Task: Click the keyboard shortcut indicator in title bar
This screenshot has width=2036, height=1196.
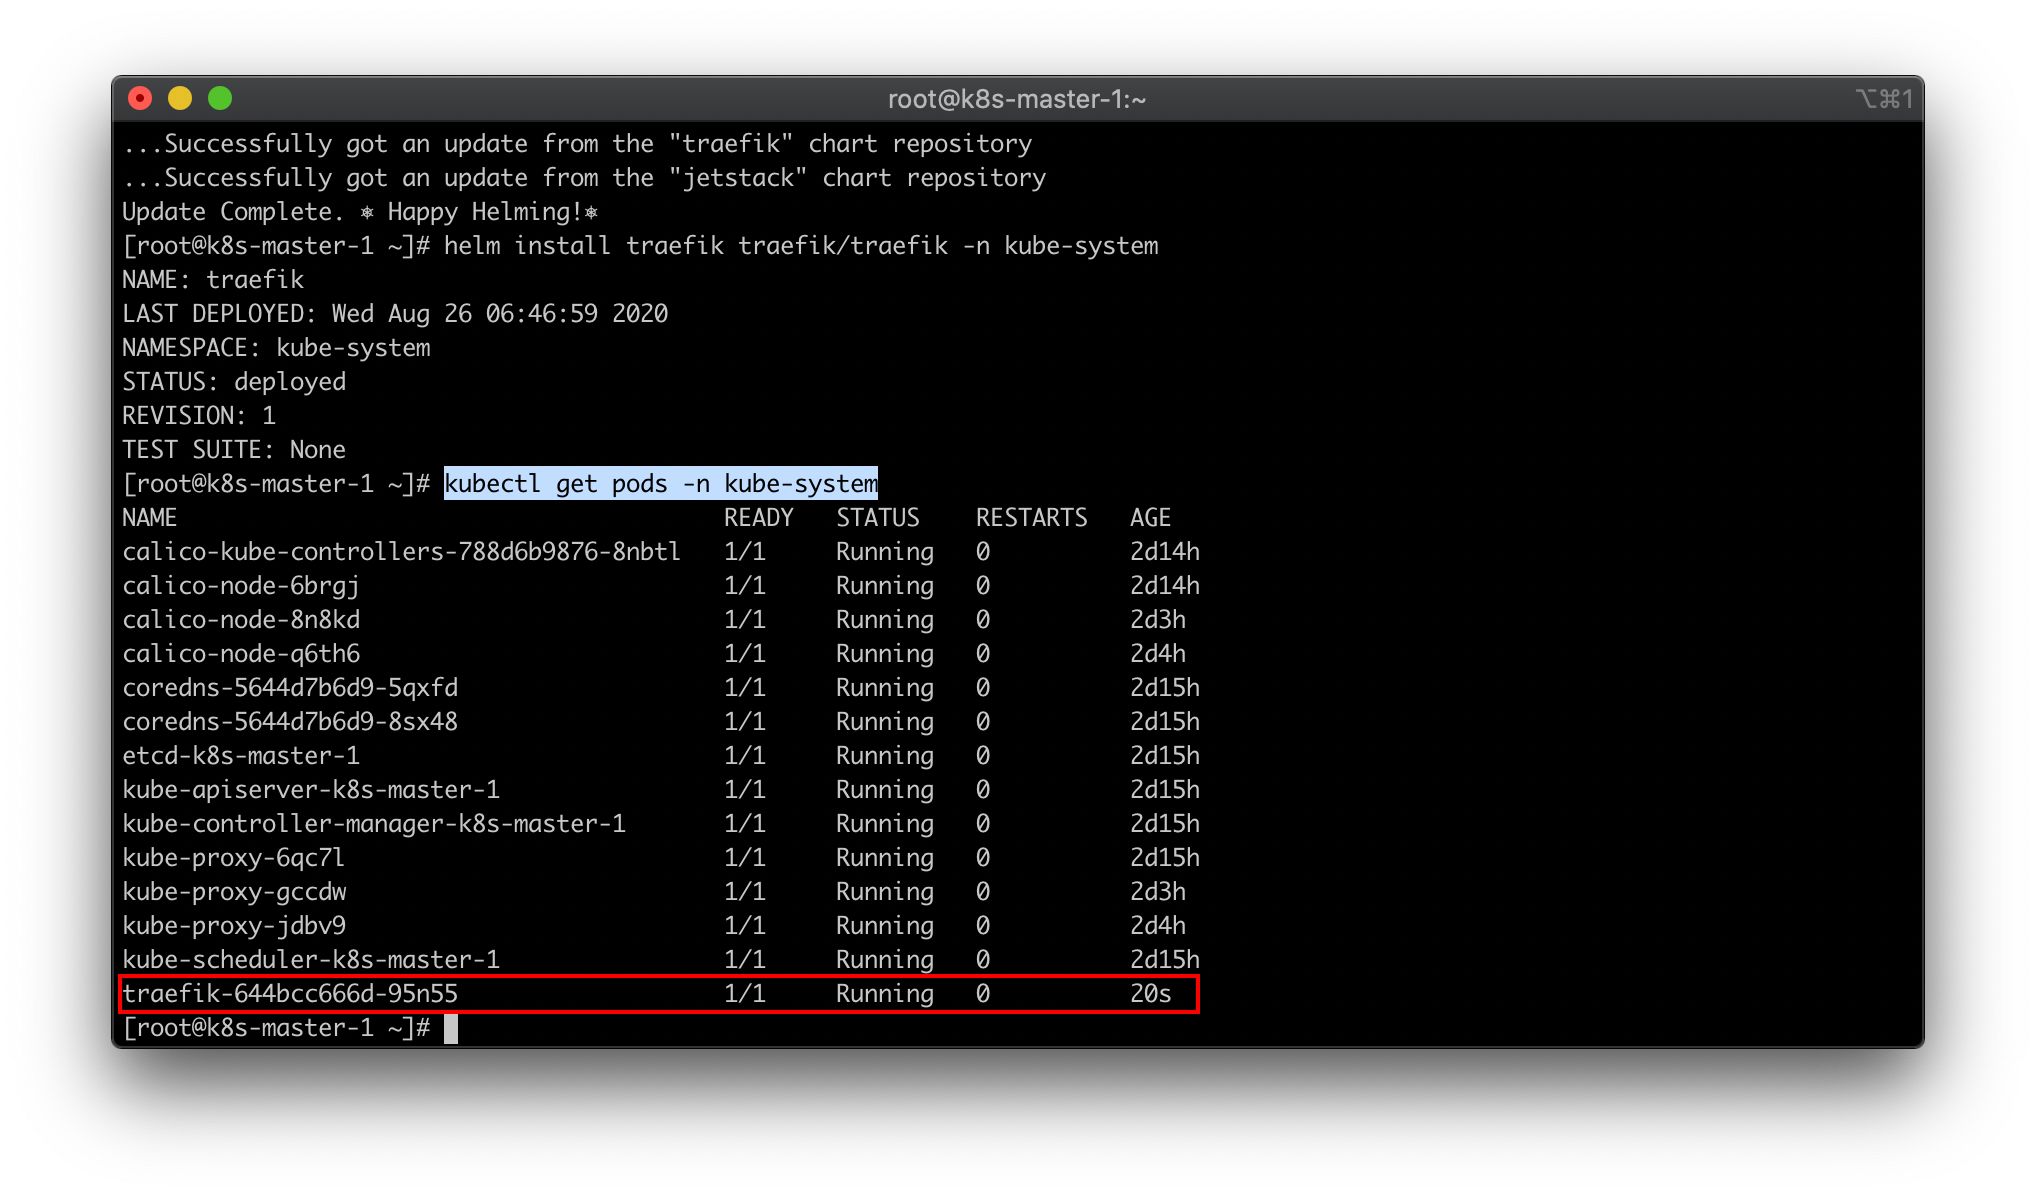Action: point(1884,99)
